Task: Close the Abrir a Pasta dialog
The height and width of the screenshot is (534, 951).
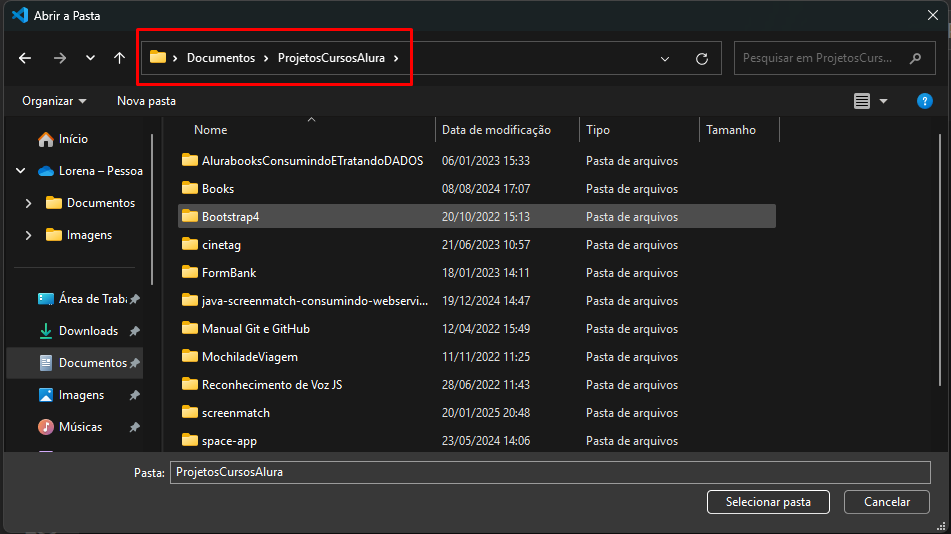Action: point(933,15)
